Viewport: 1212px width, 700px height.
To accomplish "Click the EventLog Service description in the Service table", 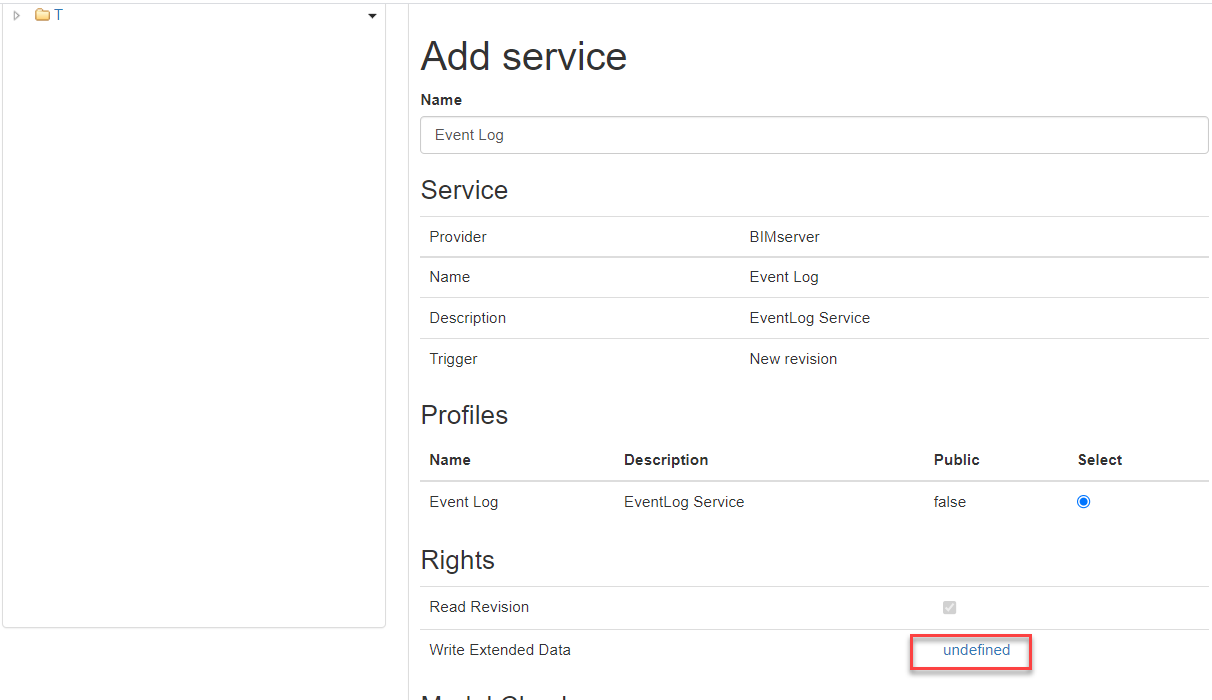I will click(809, 318).
